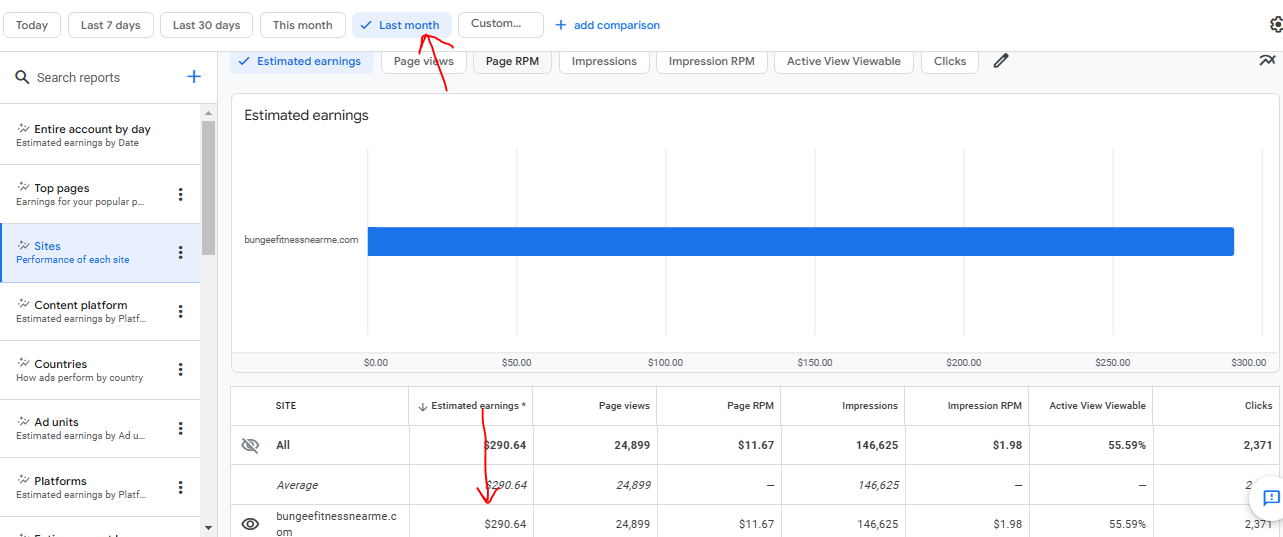
Task: Toggle the Estimated earnings metric chip
Action: [302, 61]
